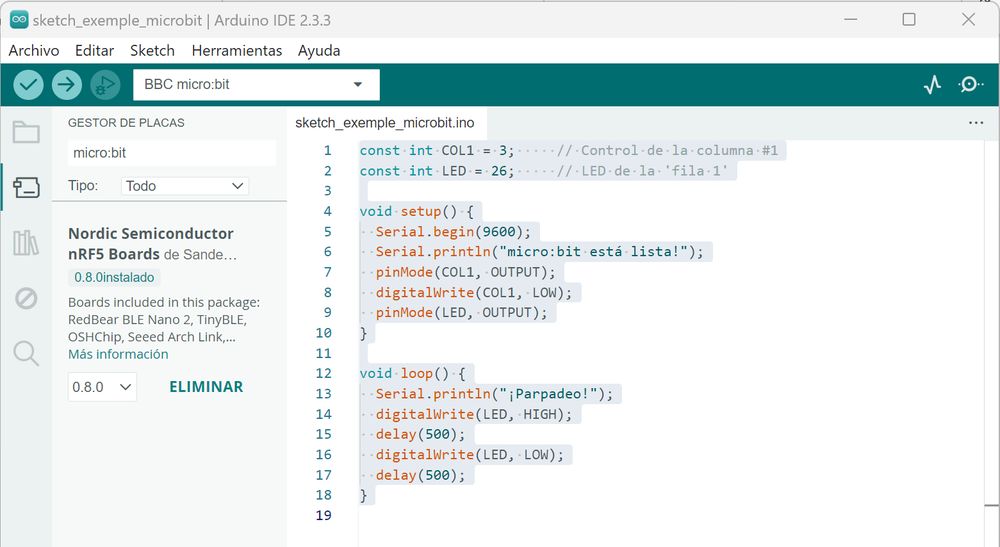Click the Verify sketch checkmark button

pyautogui.click(x=28, y=84)
